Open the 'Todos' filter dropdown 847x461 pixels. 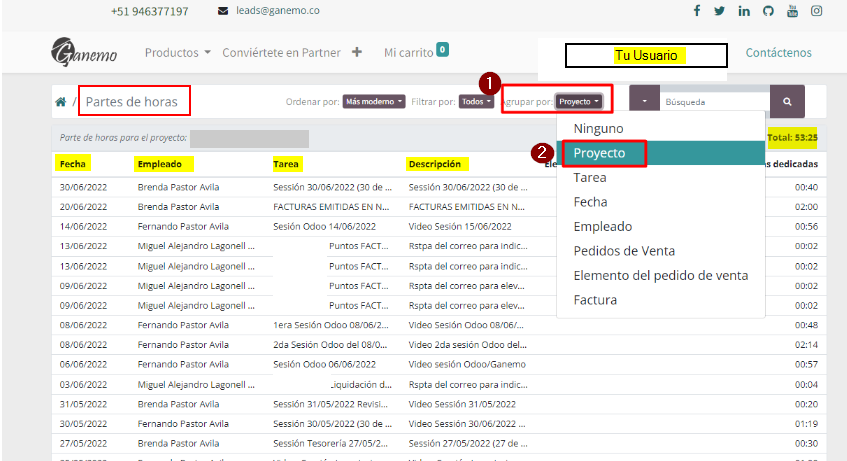(x=477, y=101)
